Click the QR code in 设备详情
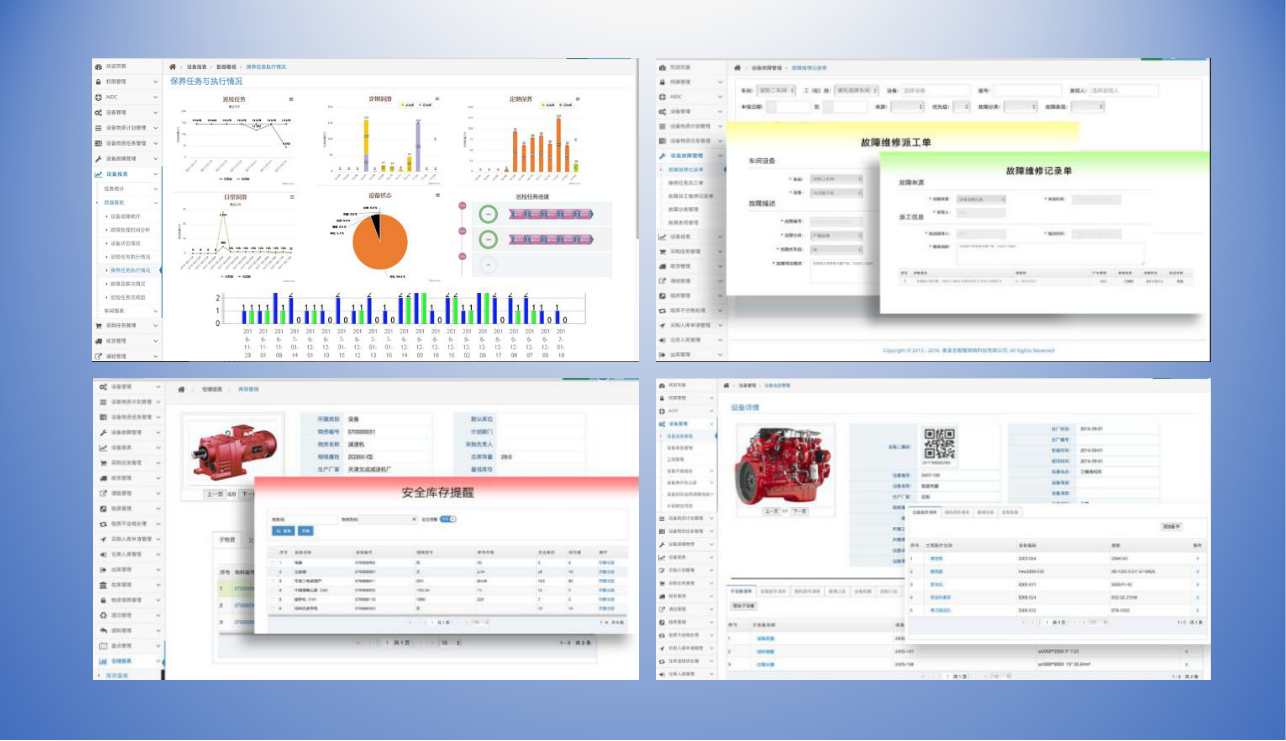The image size is (1286, 741). coord(939,443)
